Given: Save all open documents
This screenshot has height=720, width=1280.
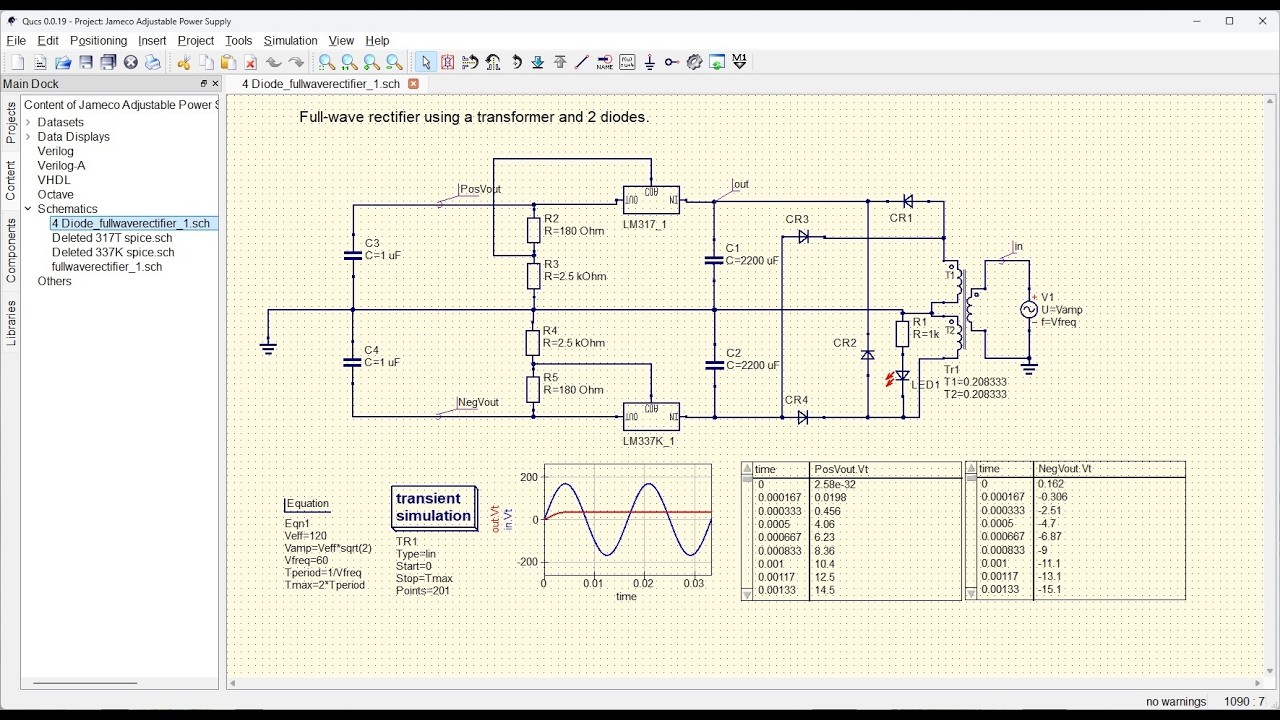Looking at the screenshot, I should click(x=108, y=62).
